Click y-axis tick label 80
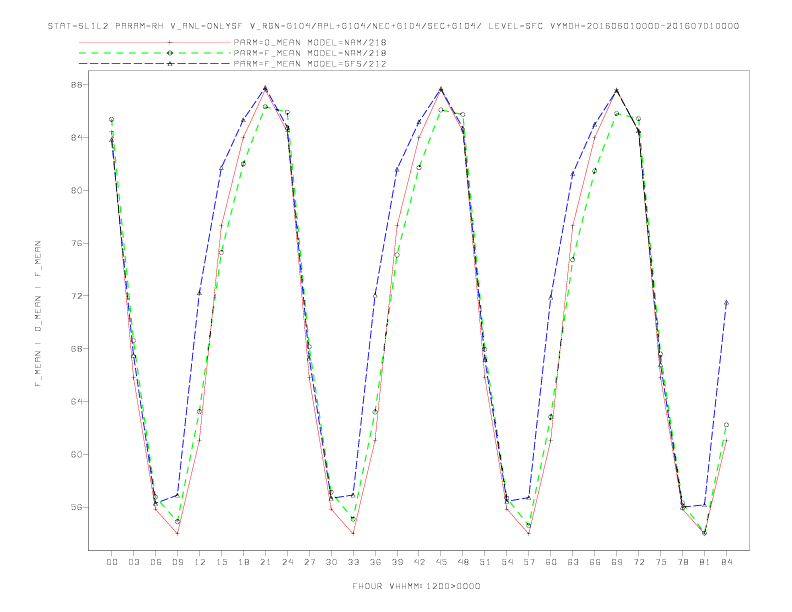The width and height of the screenshot is (792, 612). click(76, 190)
